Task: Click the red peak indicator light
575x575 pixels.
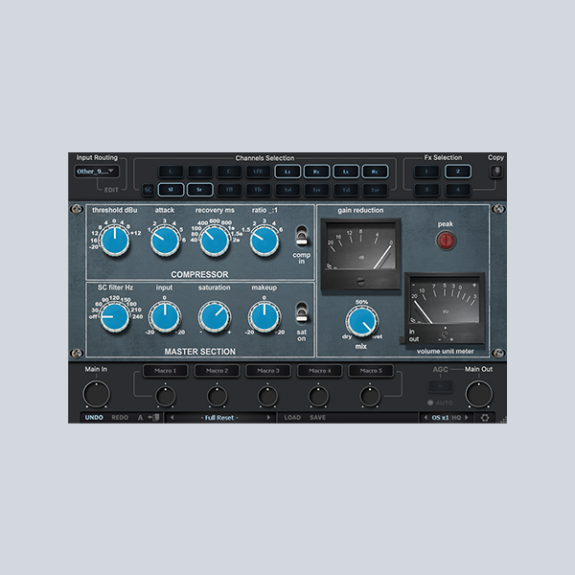Action: click(446, 241)
